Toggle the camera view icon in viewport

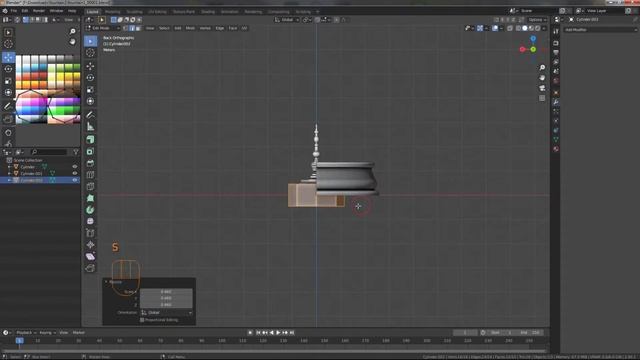(542, 88)
